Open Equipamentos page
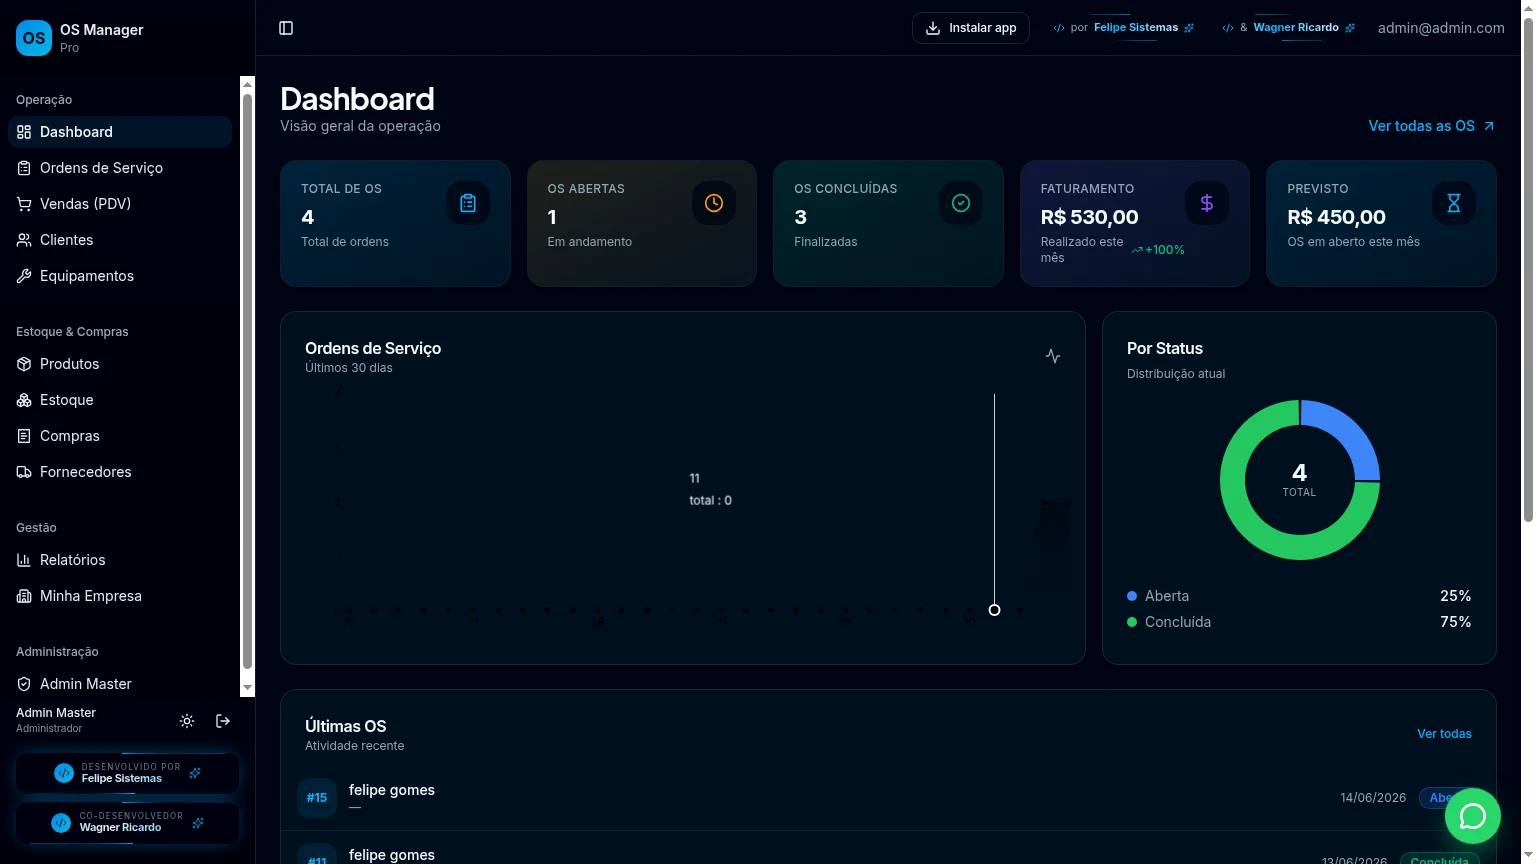 pos(120,276)
